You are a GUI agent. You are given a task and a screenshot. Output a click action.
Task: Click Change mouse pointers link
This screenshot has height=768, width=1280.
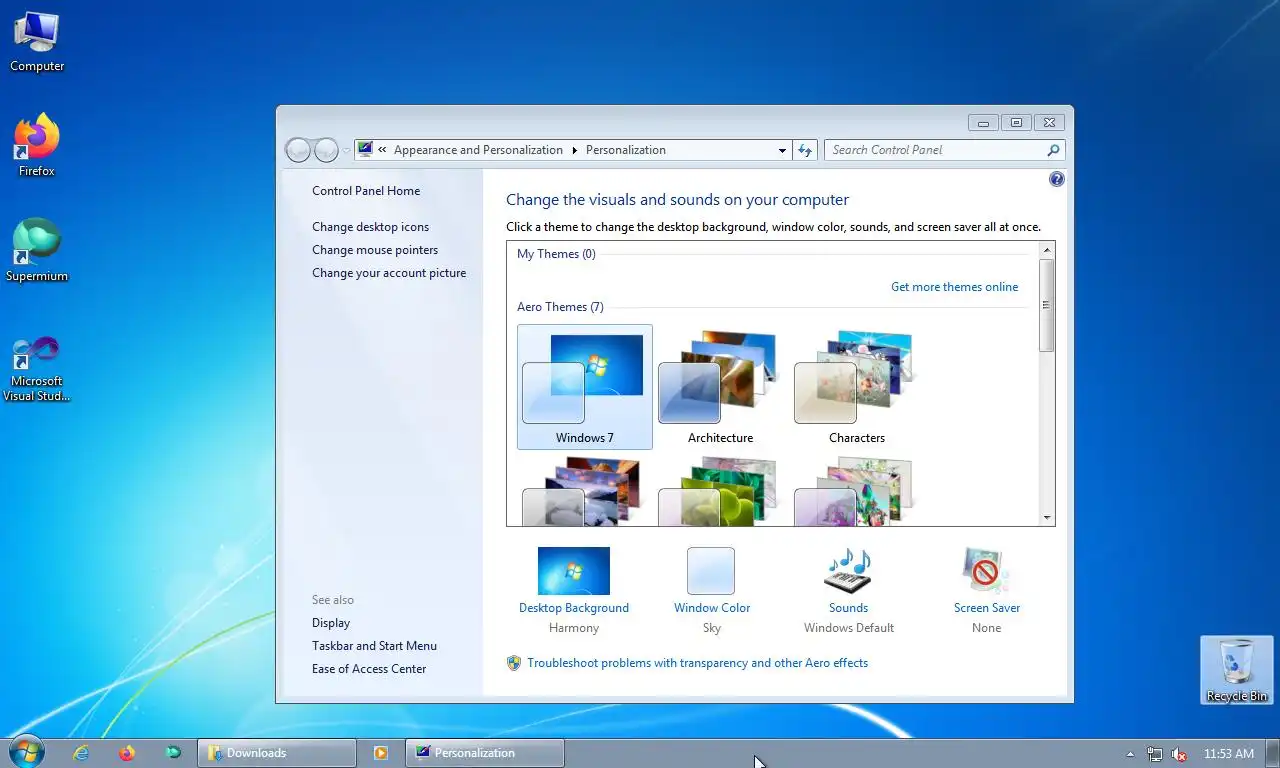[x=375, y=250]
